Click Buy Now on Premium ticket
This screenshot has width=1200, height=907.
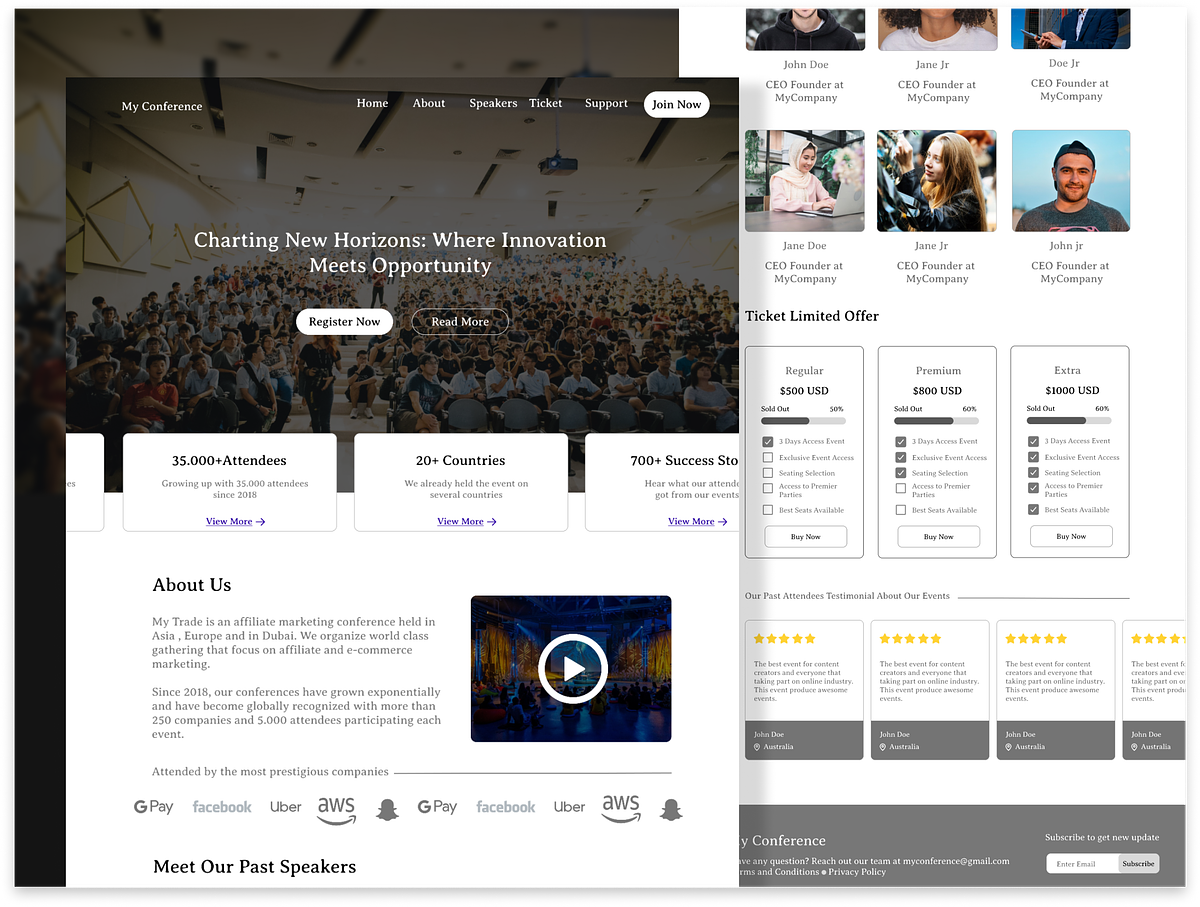tap(938, 537)
